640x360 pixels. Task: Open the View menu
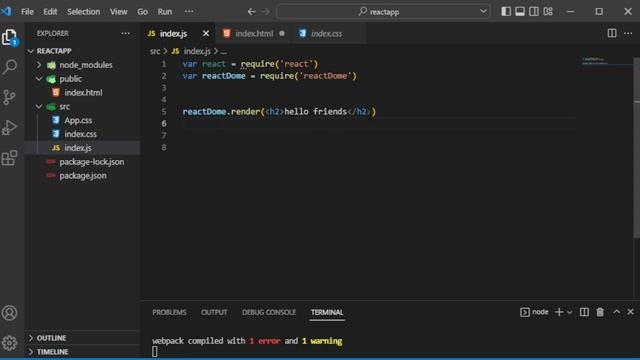pyautogui.click(x=118, y=11)
